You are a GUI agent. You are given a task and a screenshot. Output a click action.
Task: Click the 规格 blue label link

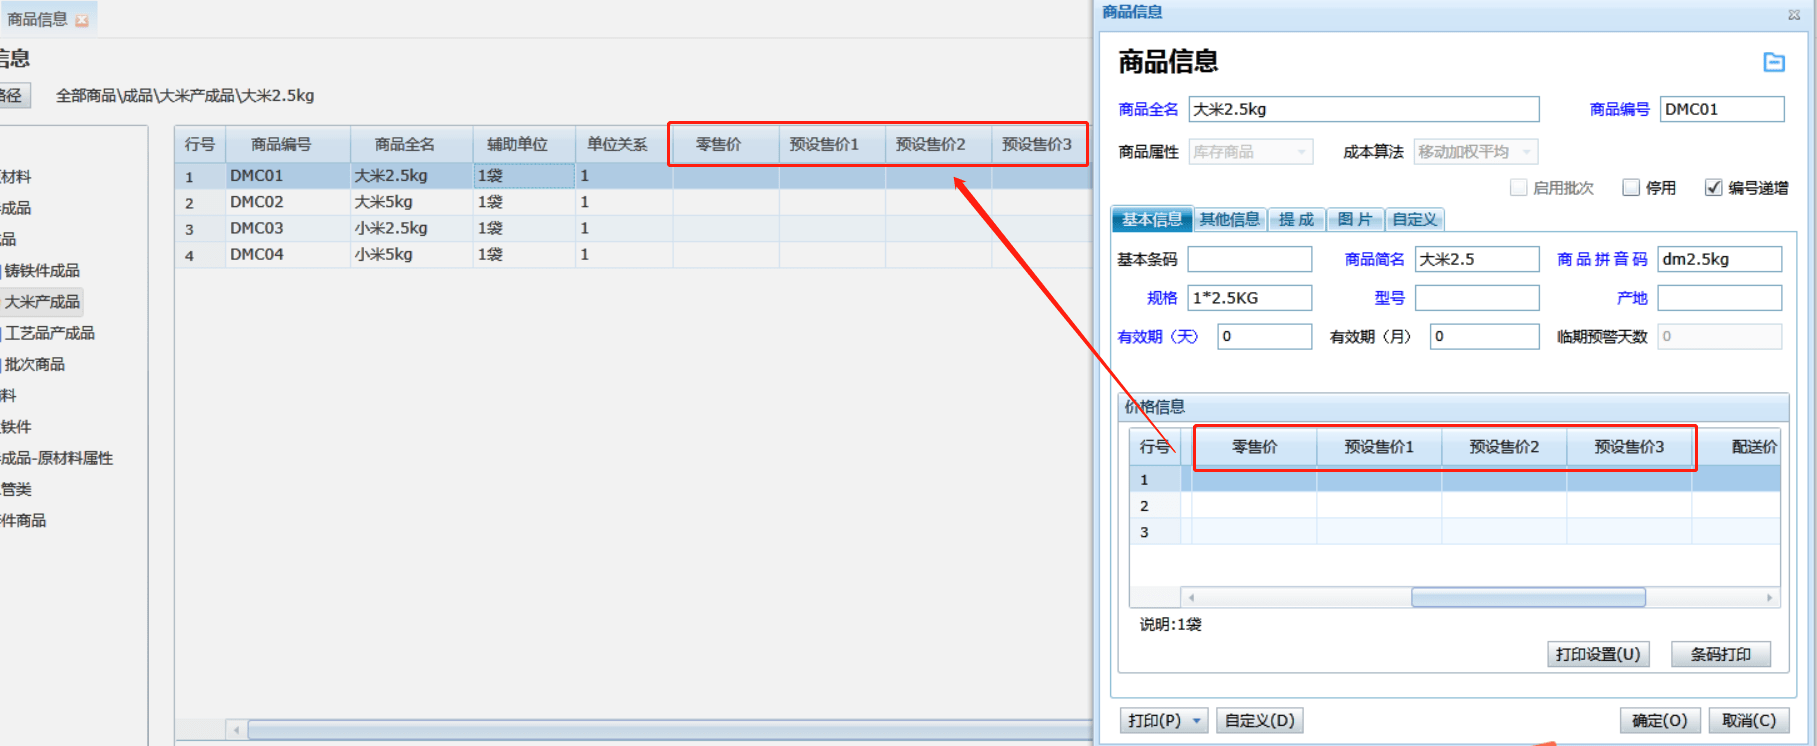pos(1162,298)
